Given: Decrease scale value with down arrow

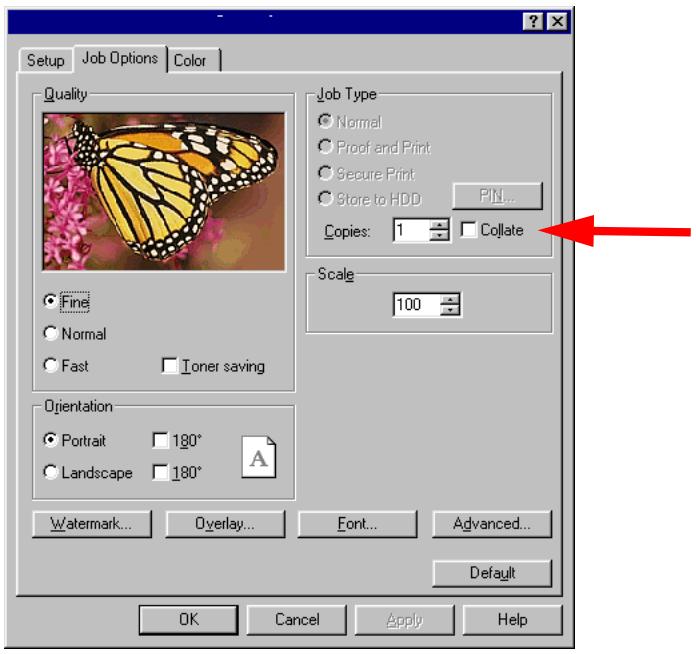Looking at the screenshot, I should (451, 310).
